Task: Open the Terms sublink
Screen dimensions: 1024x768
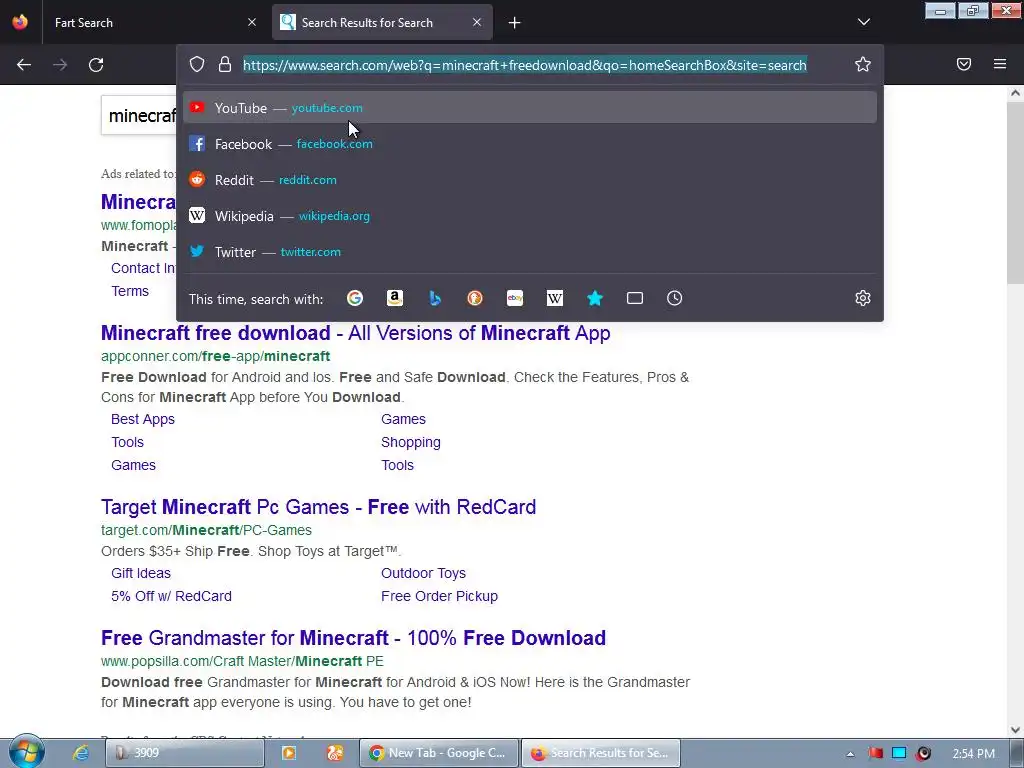Action: pyautogui.click(x=129, y=291)
